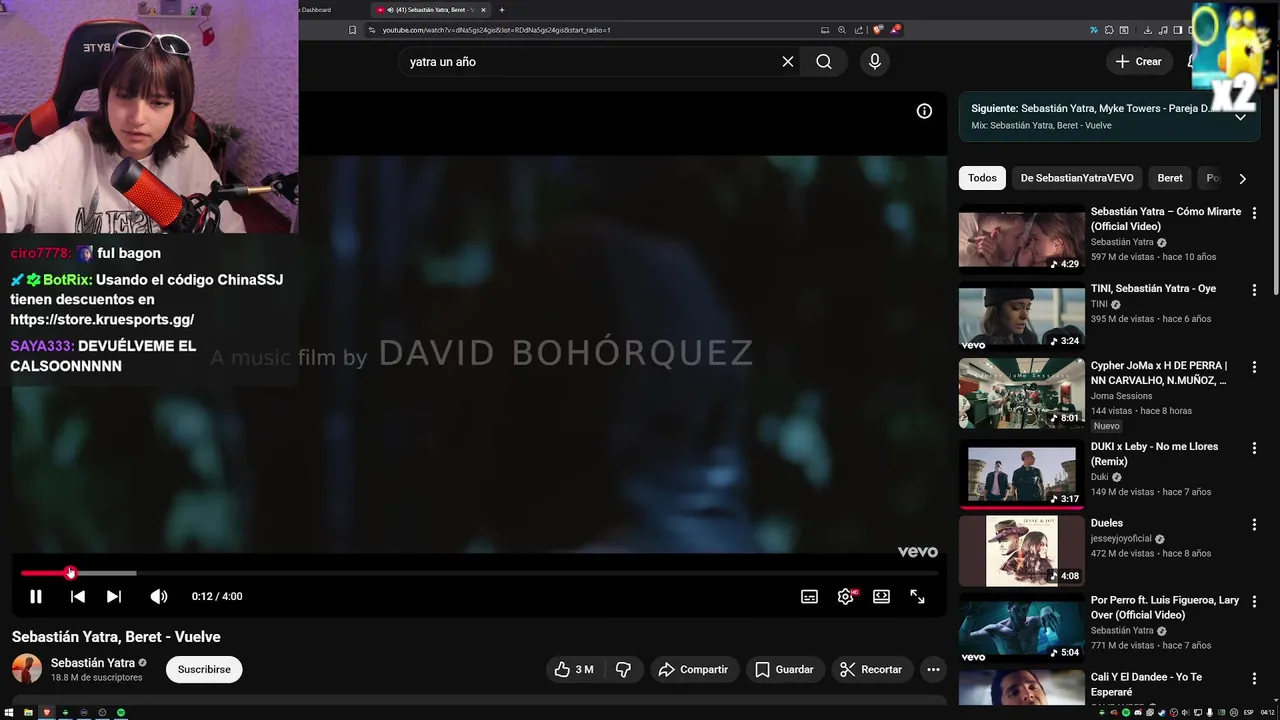Show more filter chips arrow

click(1242, 178)
